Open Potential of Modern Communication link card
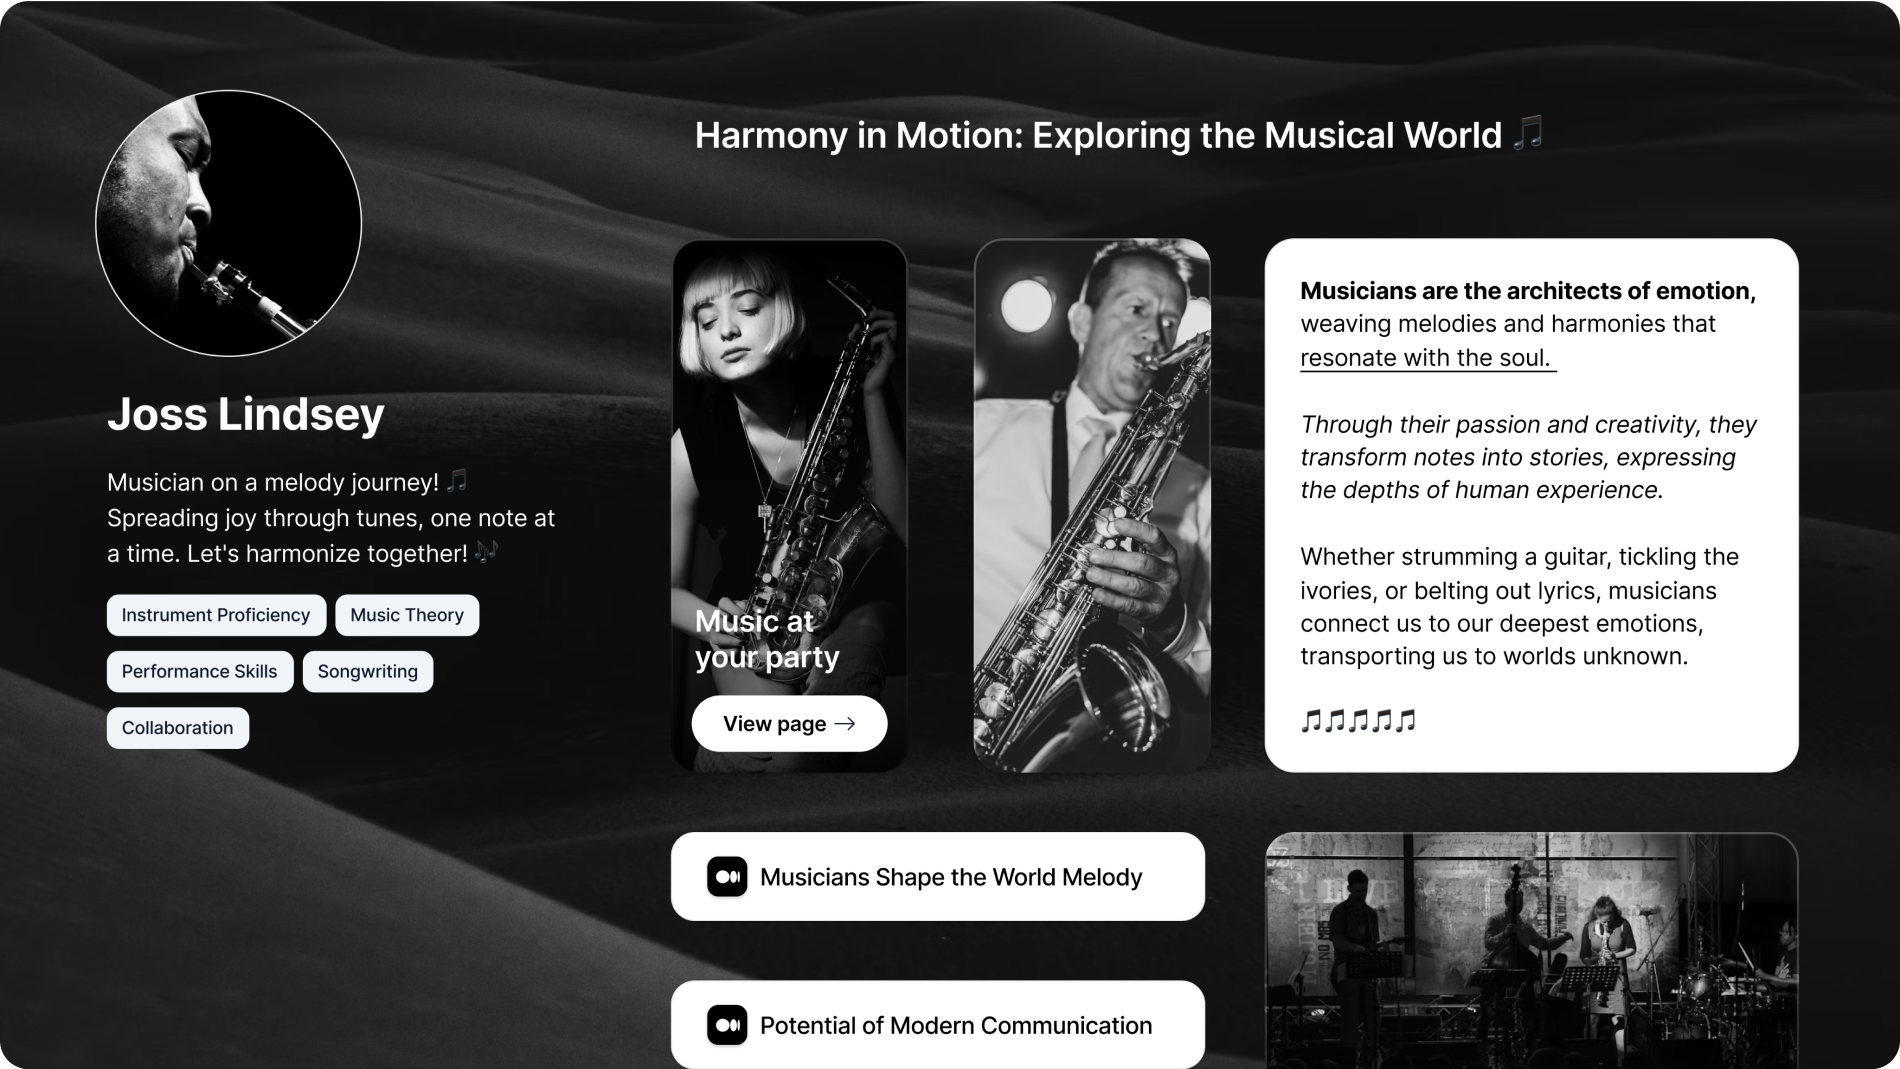This screenshot has height=1069, width=1900. click(938, 1025)
